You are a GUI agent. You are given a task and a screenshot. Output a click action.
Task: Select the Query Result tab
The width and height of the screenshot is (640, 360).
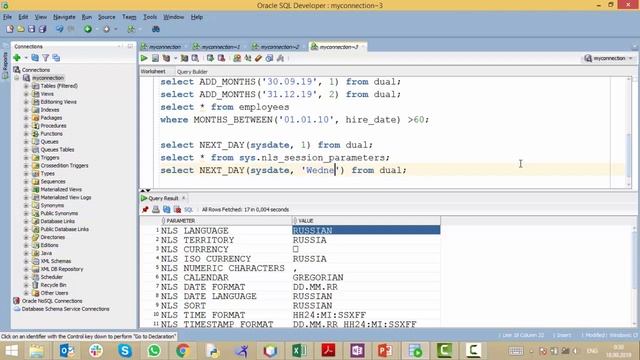click(163, 198)
